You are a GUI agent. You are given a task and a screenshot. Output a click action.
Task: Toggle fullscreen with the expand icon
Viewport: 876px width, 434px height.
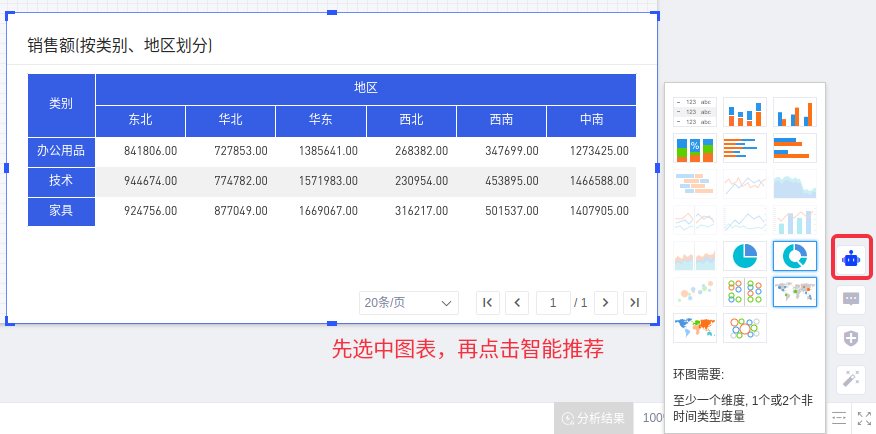[864, 418]
